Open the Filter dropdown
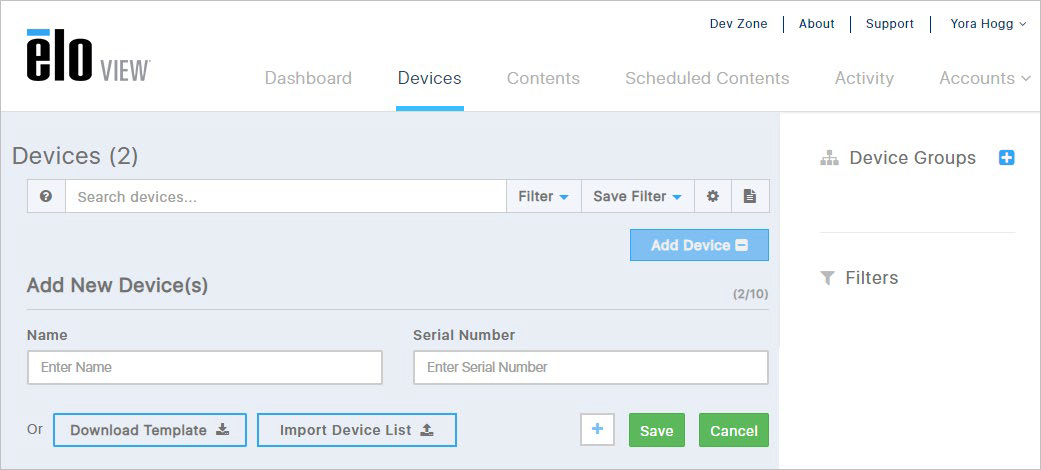Viewport: 1041px width, 470px height. pos(543,196)
